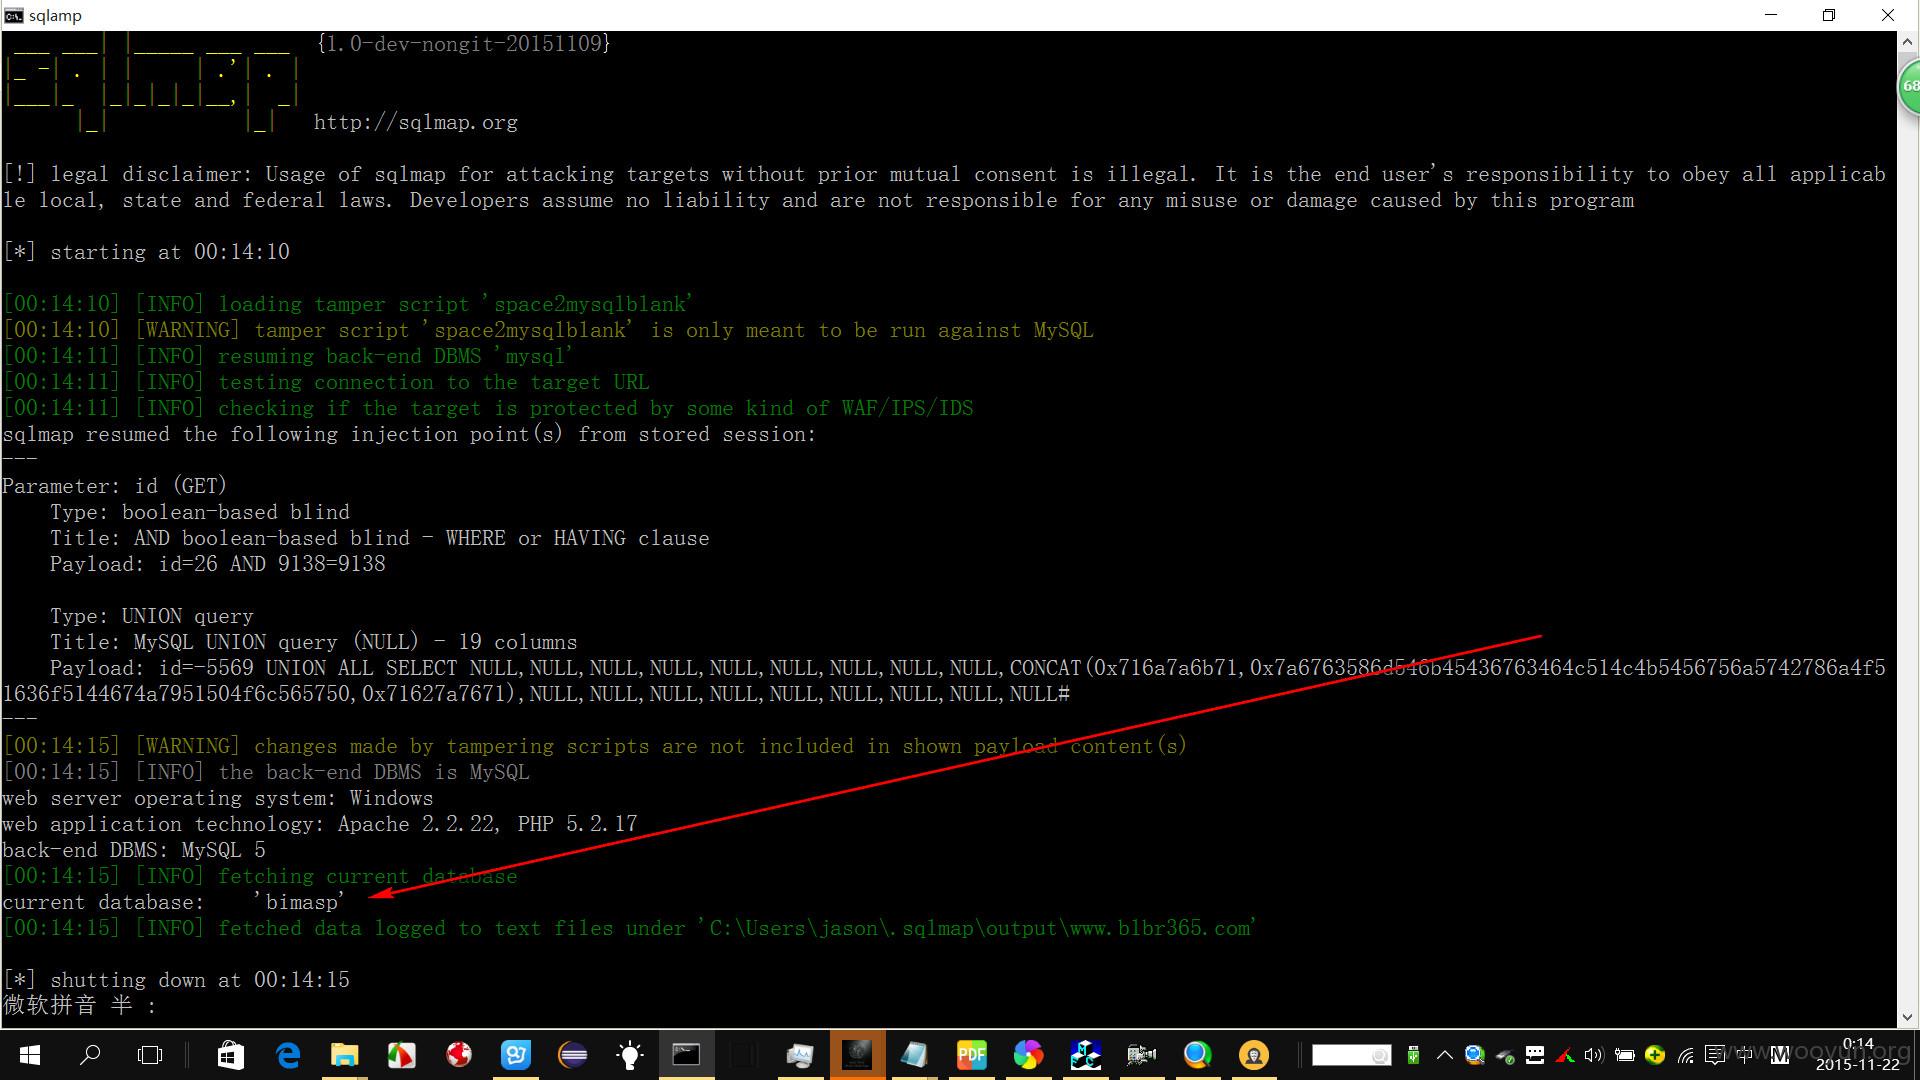Click version string 1.0-dev-nongit-20151109
This screenshot has height=1080, width=1920.
point(464,43)
